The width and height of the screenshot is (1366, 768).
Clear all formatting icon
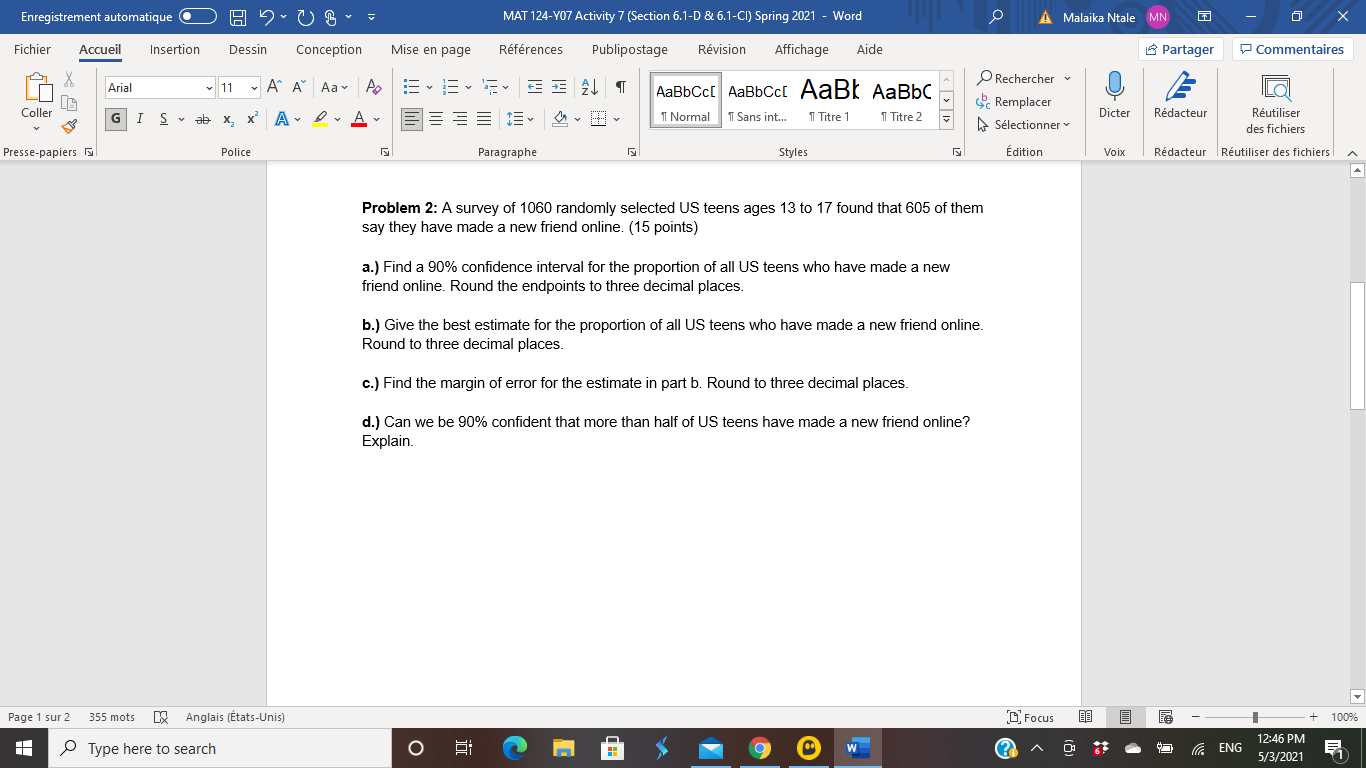[373, 88]
